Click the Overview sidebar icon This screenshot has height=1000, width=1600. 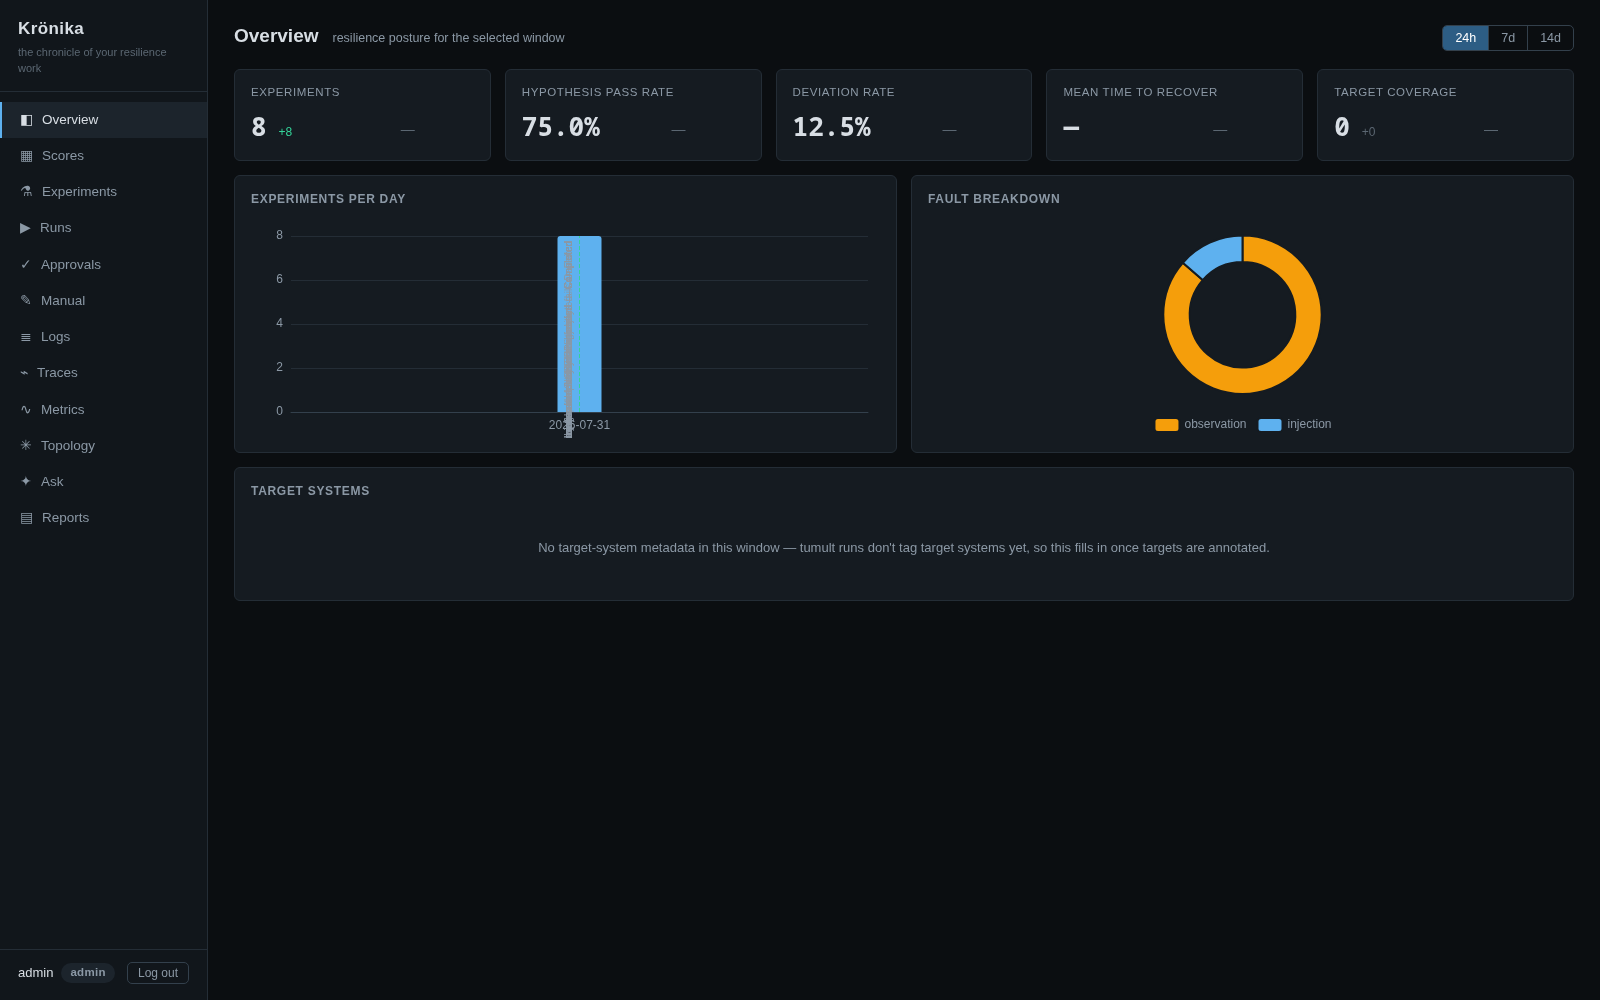click(26, 120)
